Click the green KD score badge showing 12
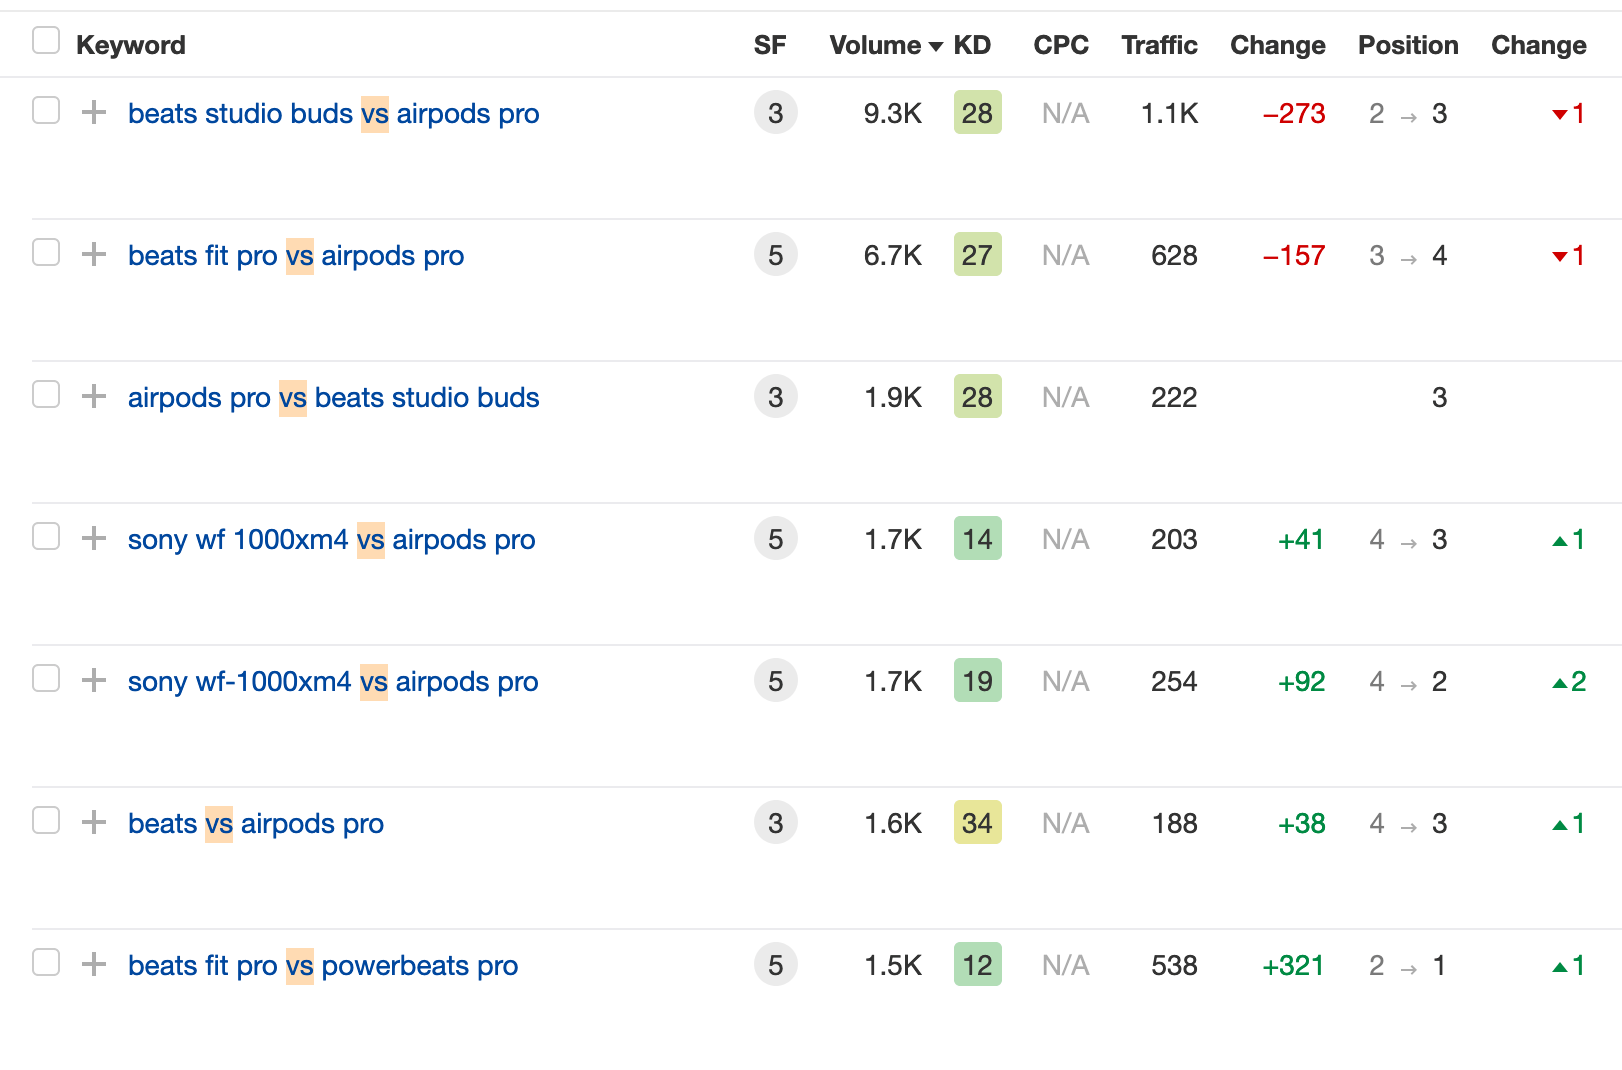Viewport: 1622px width, 1070px height. [x=976, y=964]
